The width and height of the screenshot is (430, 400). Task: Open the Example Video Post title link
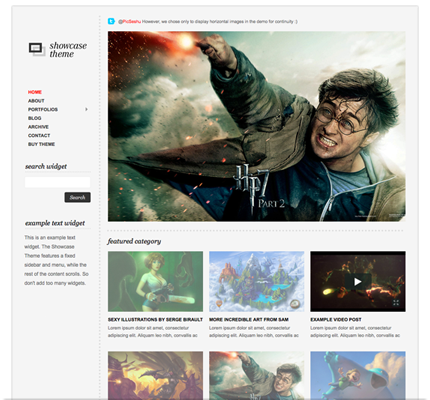tap(336, 319)
